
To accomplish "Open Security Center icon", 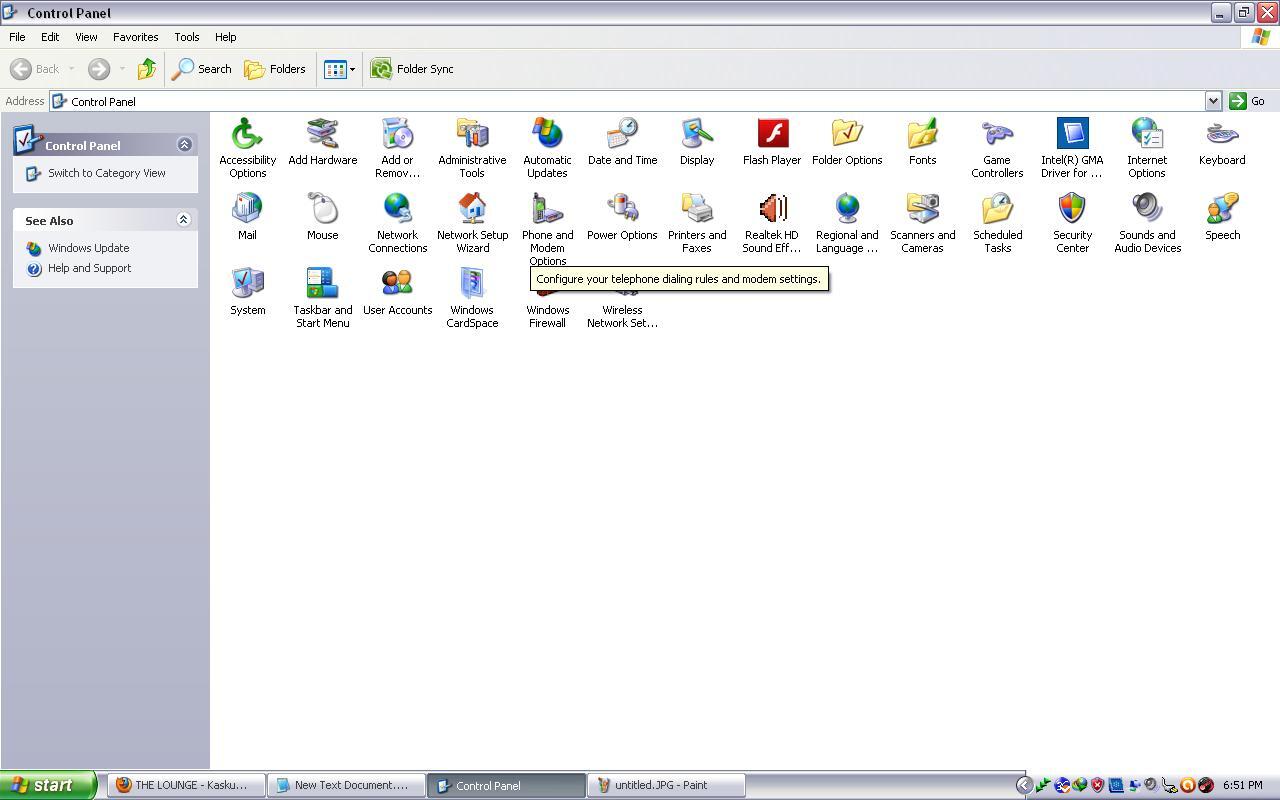I will click(x=1072, y=208).
